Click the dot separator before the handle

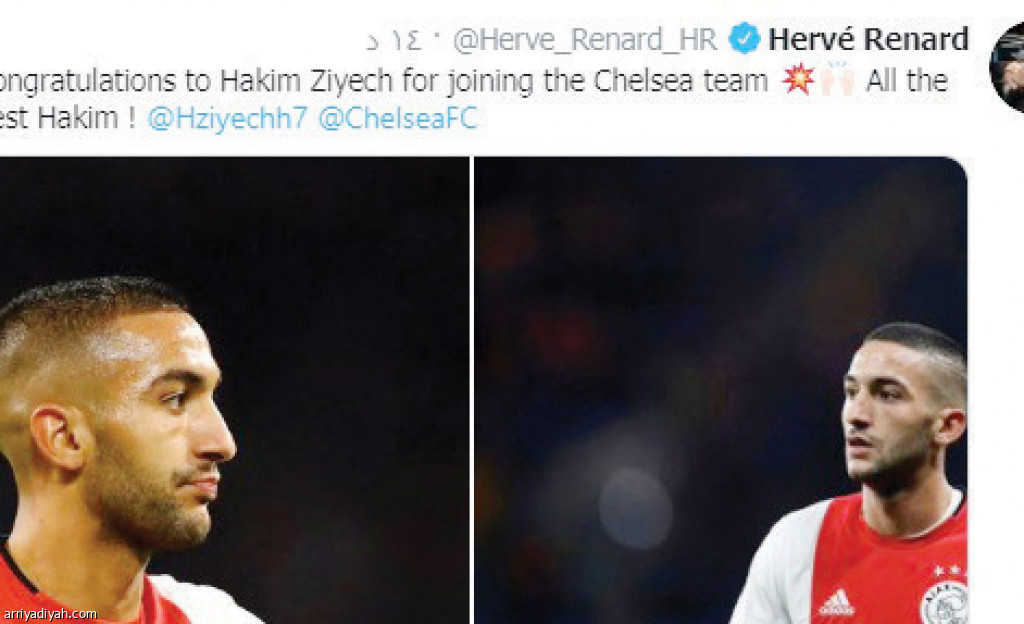tap(437, 39)
